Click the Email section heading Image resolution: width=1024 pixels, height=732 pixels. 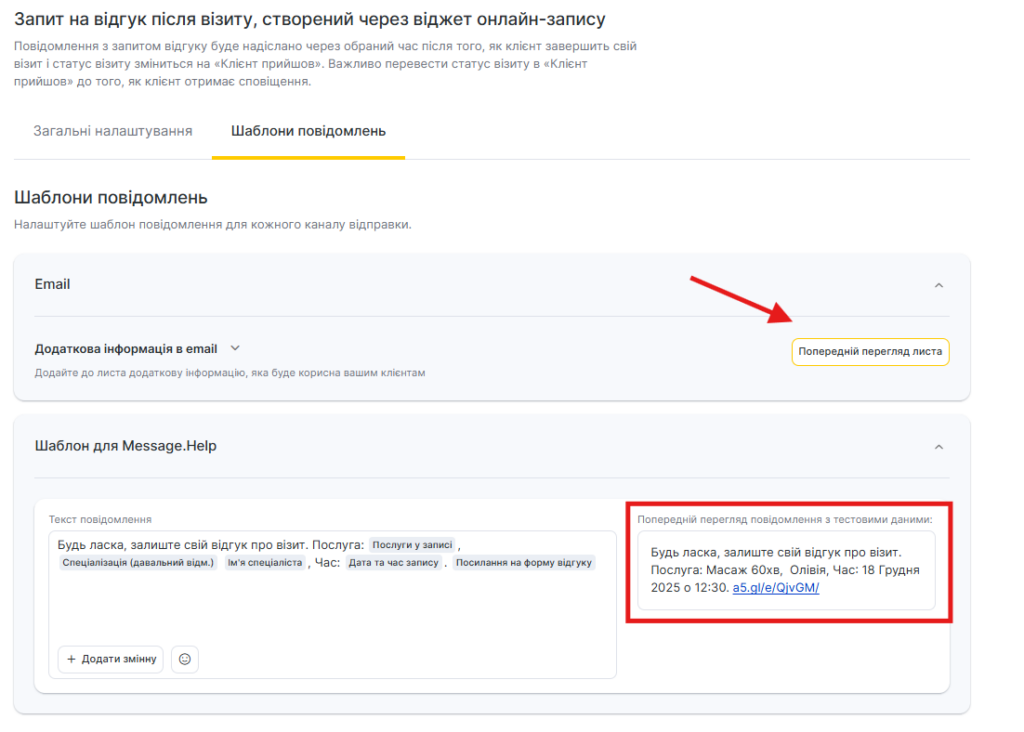click(53, 284)
